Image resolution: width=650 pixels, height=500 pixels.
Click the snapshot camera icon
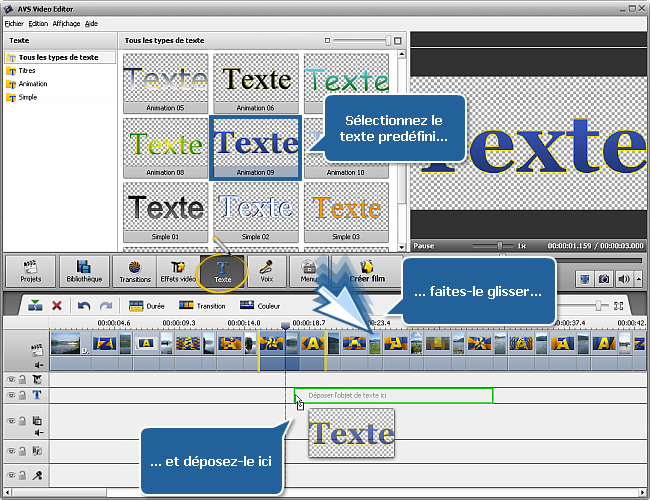(603, 279)
